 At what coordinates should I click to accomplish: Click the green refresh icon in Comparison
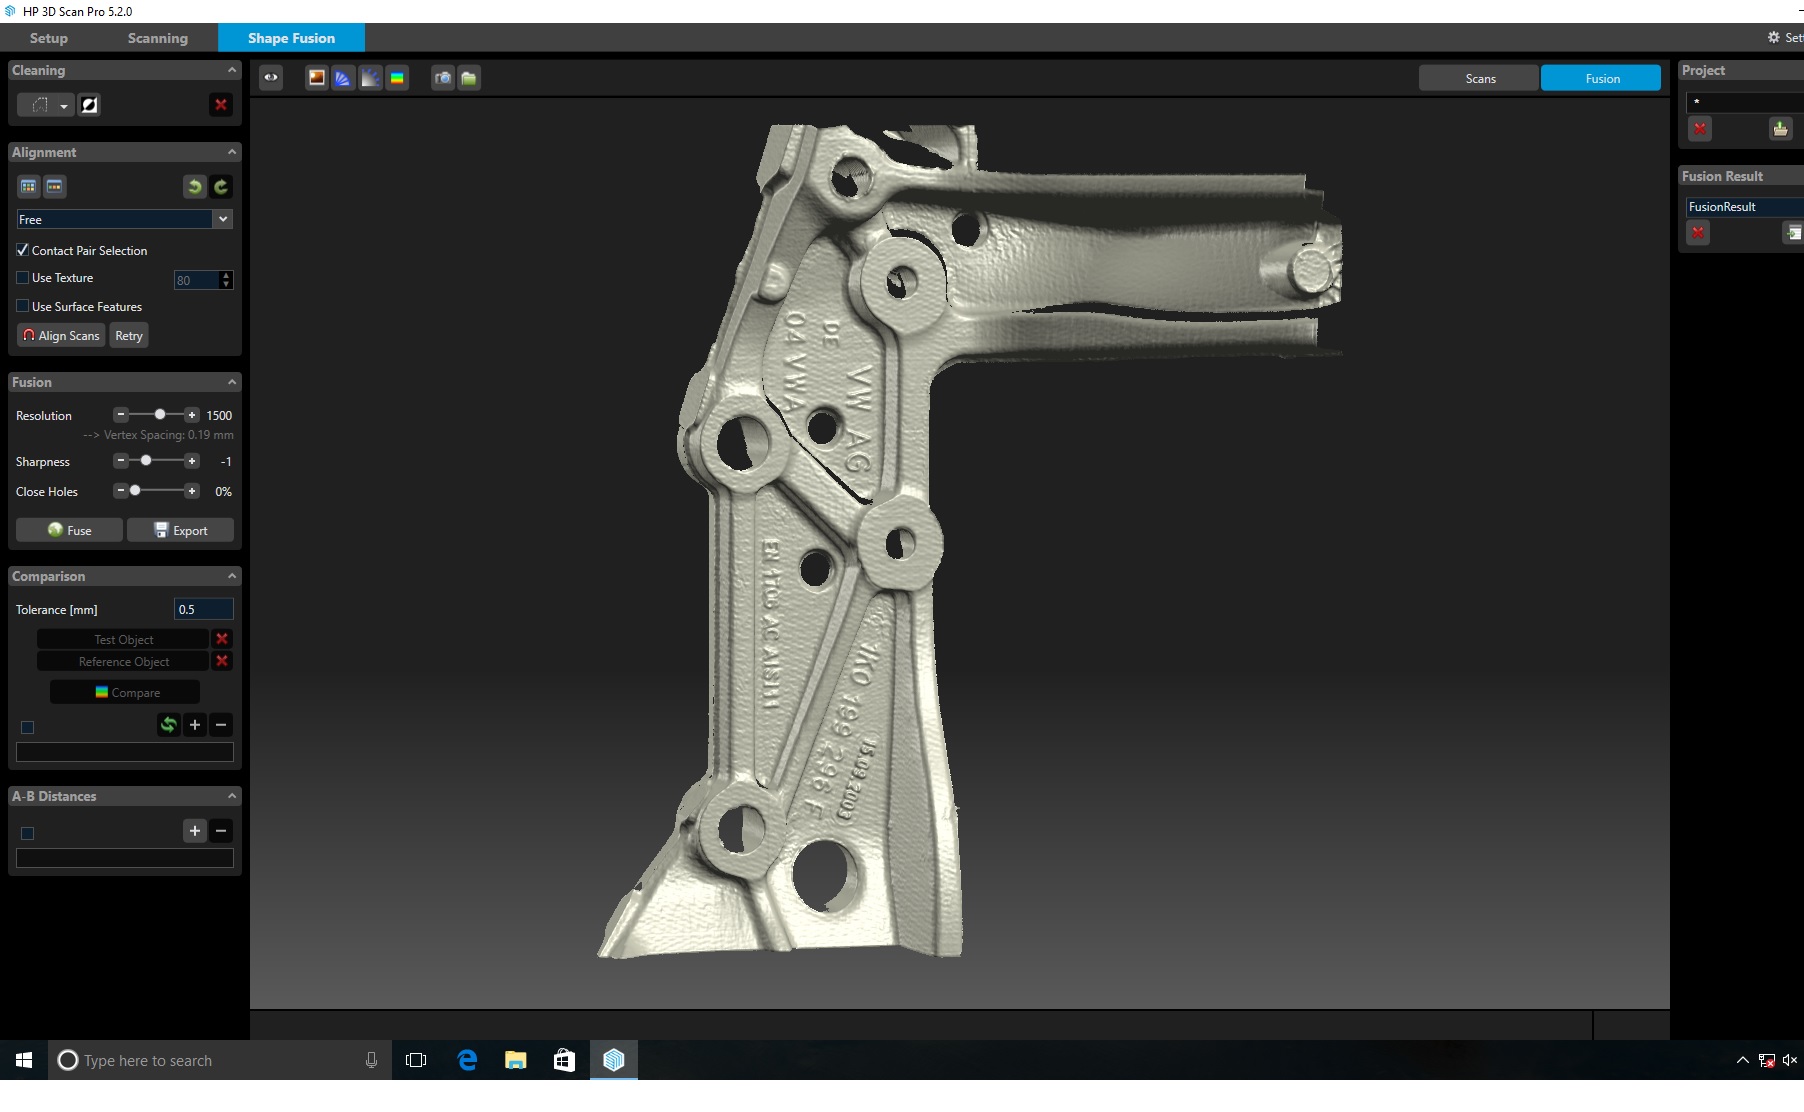pos(169,725)
